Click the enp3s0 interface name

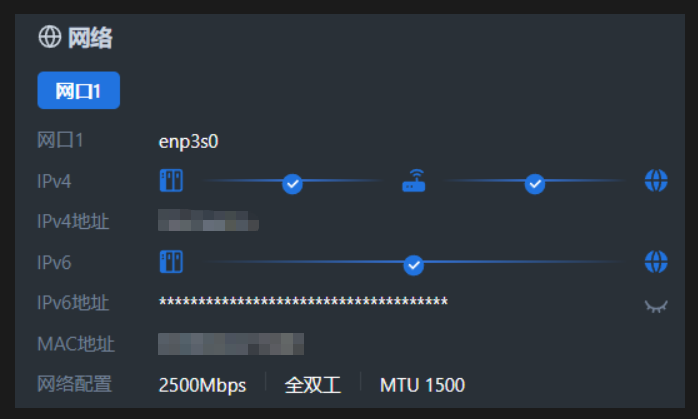click(188, 140)
